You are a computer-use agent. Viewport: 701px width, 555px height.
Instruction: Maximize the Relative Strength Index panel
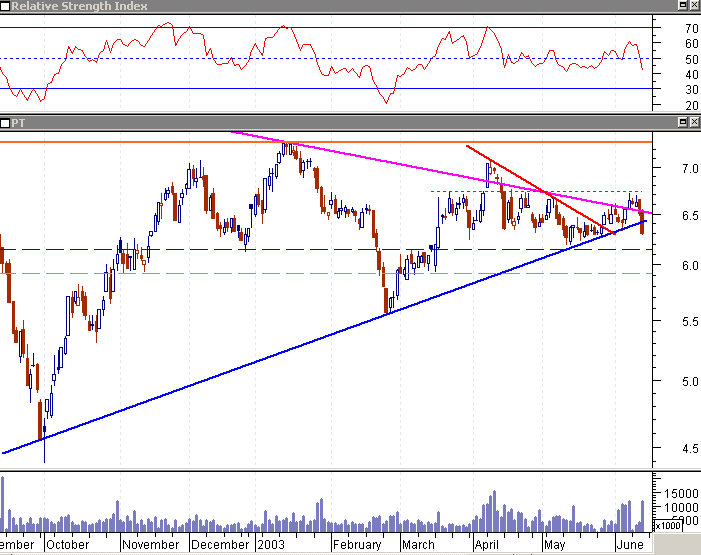683,5
